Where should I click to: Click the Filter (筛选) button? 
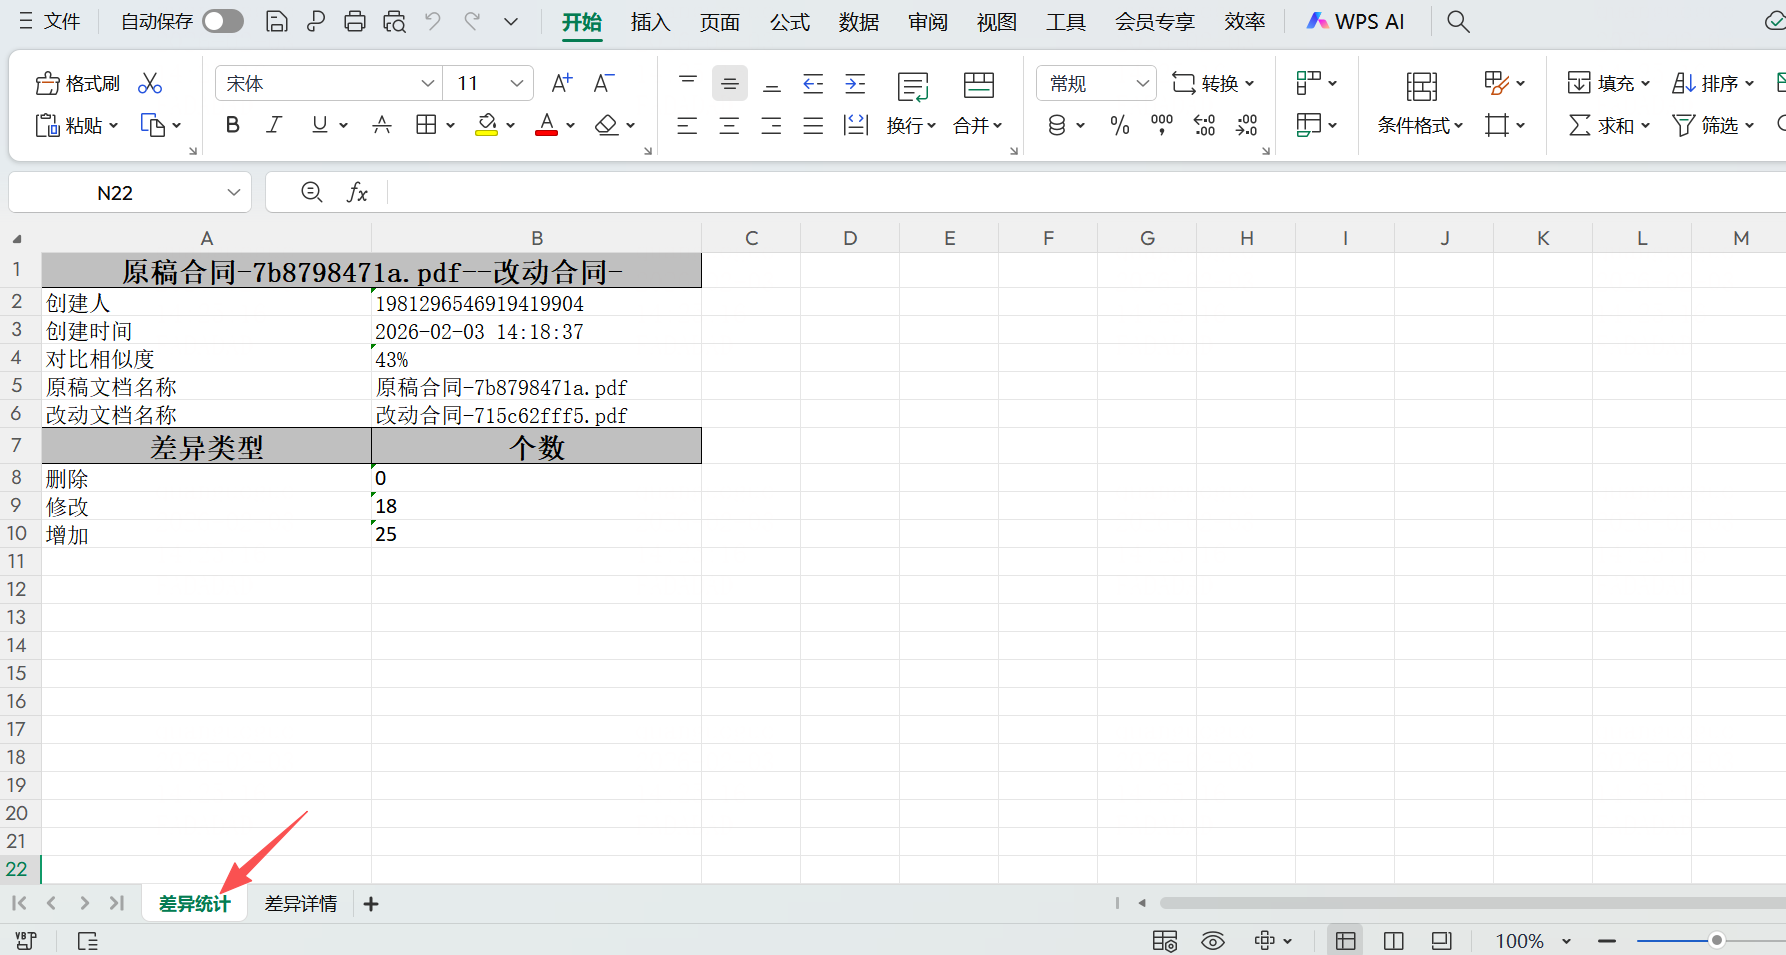(1713, 125)
